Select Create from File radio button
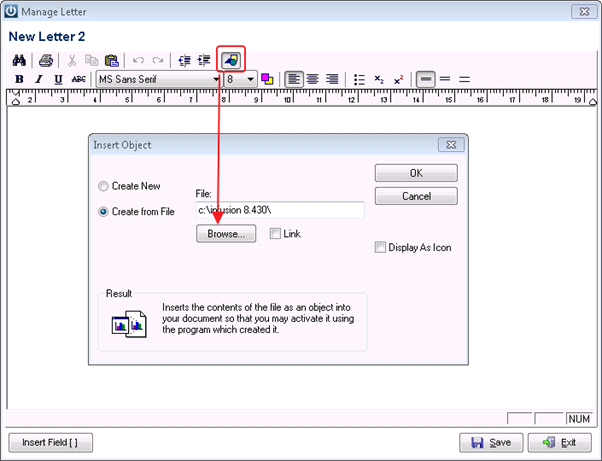 tap(103, 212)
